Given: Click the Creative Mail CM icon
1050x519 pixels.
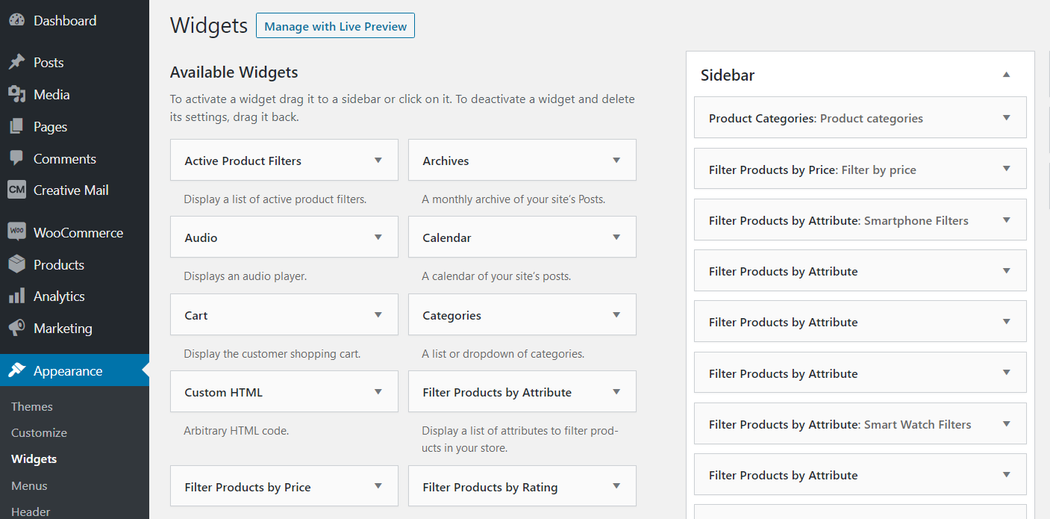Looking at the screenshot, I should [x=17, y=190].
